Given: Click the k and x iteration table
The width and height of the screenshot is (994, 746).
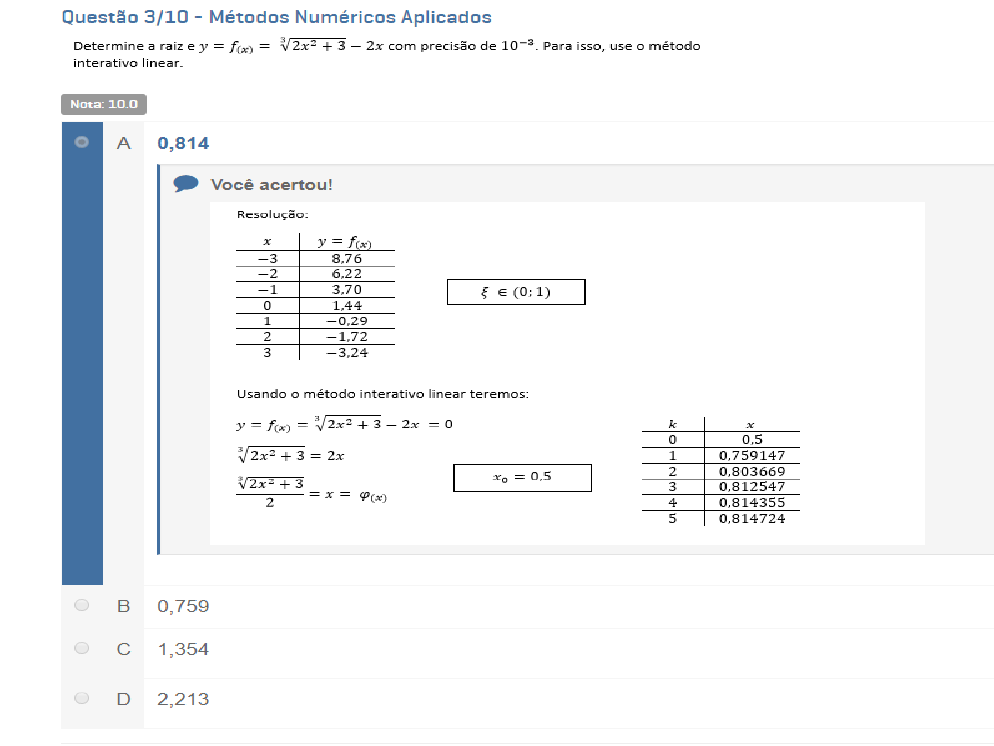Looking at the screenshot, I should (721, 471).
